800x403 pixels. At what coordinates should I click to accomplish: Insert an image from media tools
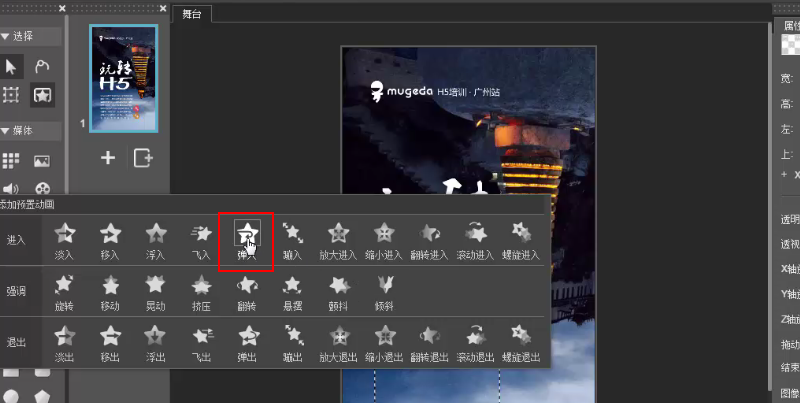(42, 161)
